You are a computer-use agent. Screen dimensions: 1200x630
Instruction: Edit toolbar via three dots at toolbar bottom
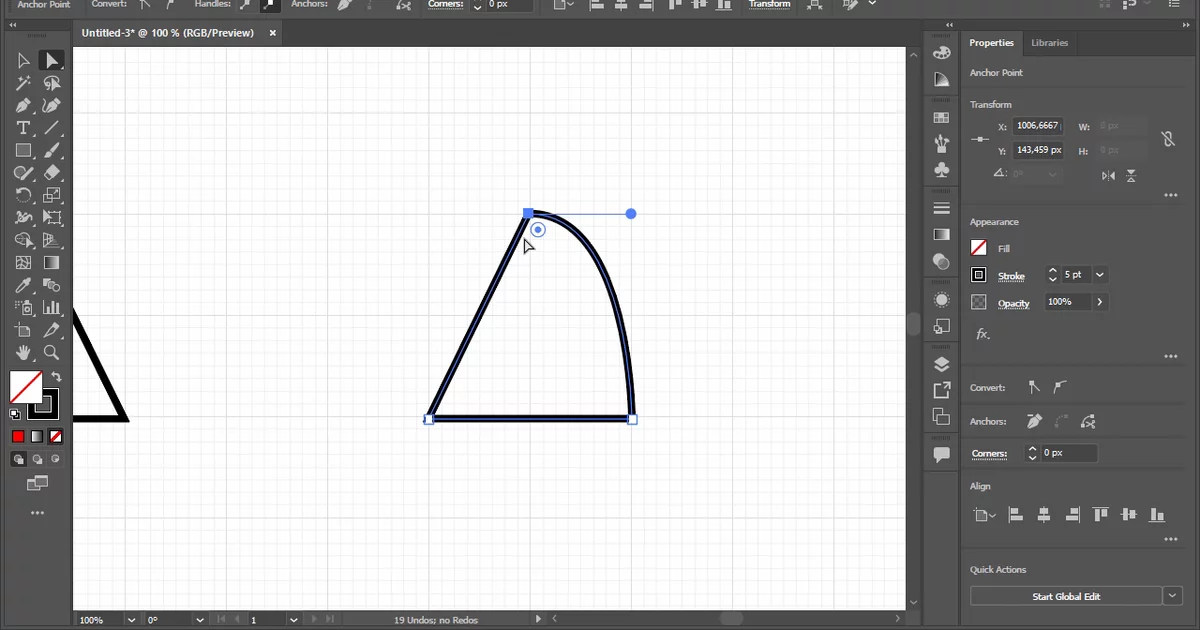pyautogui.click(x=37, y=513)
